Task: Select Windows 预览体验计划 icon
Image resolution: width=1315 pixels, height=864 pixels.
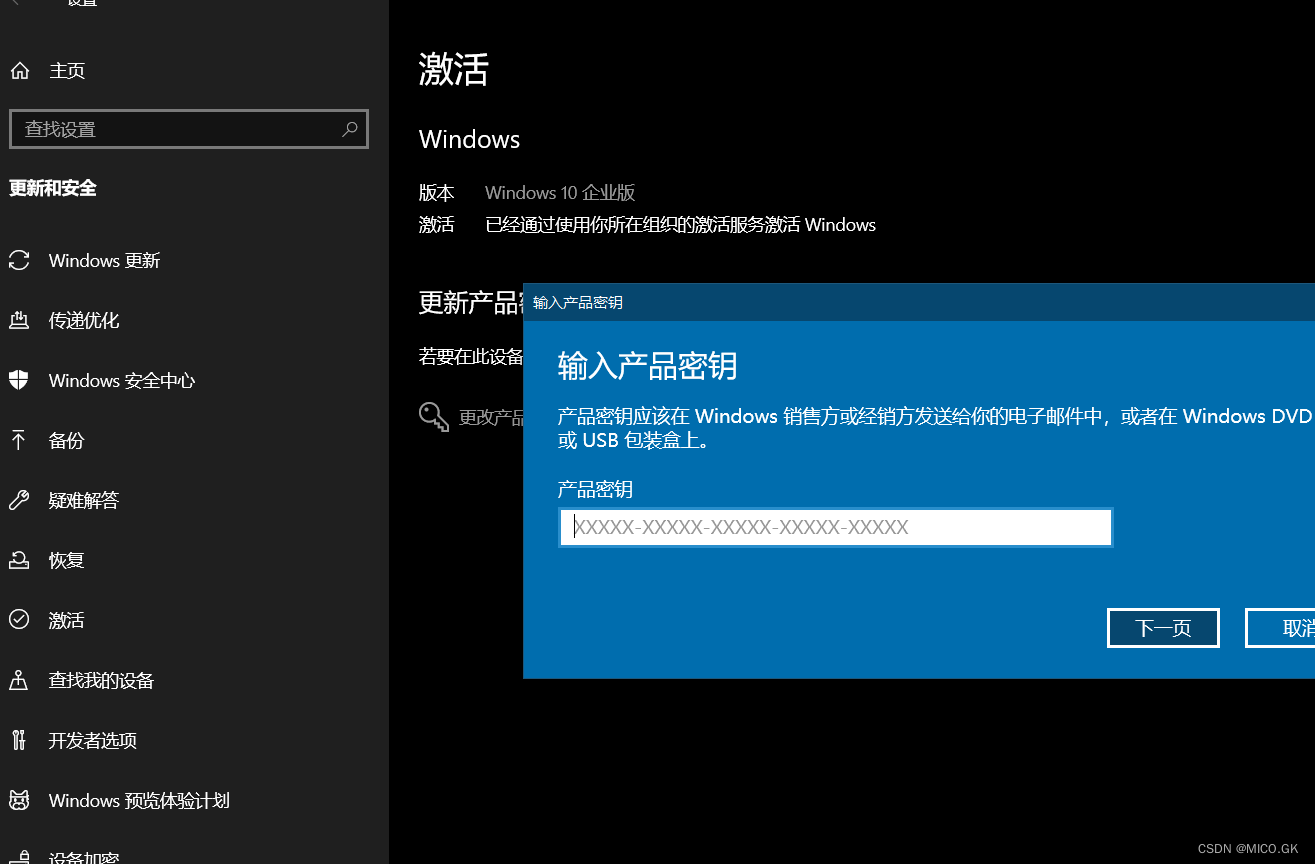Action: coord(20,800)
